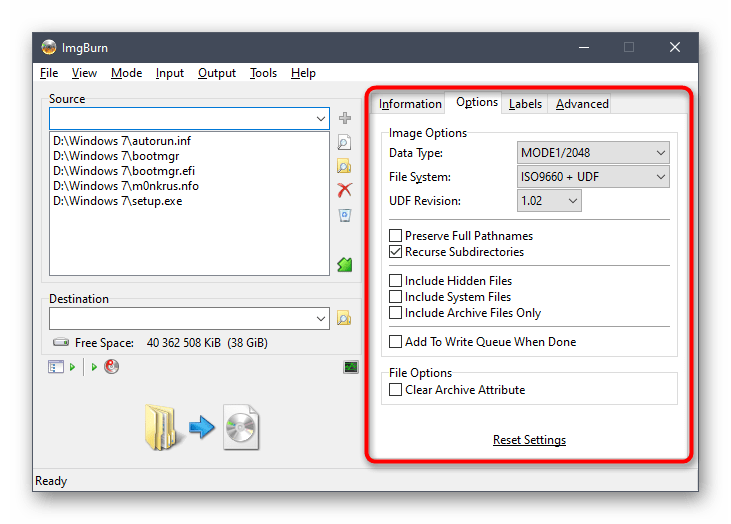This screenshot has height=524, width=731.
Task: Click the big folder-to-disc build icon
Action: (x=202, y=427)
